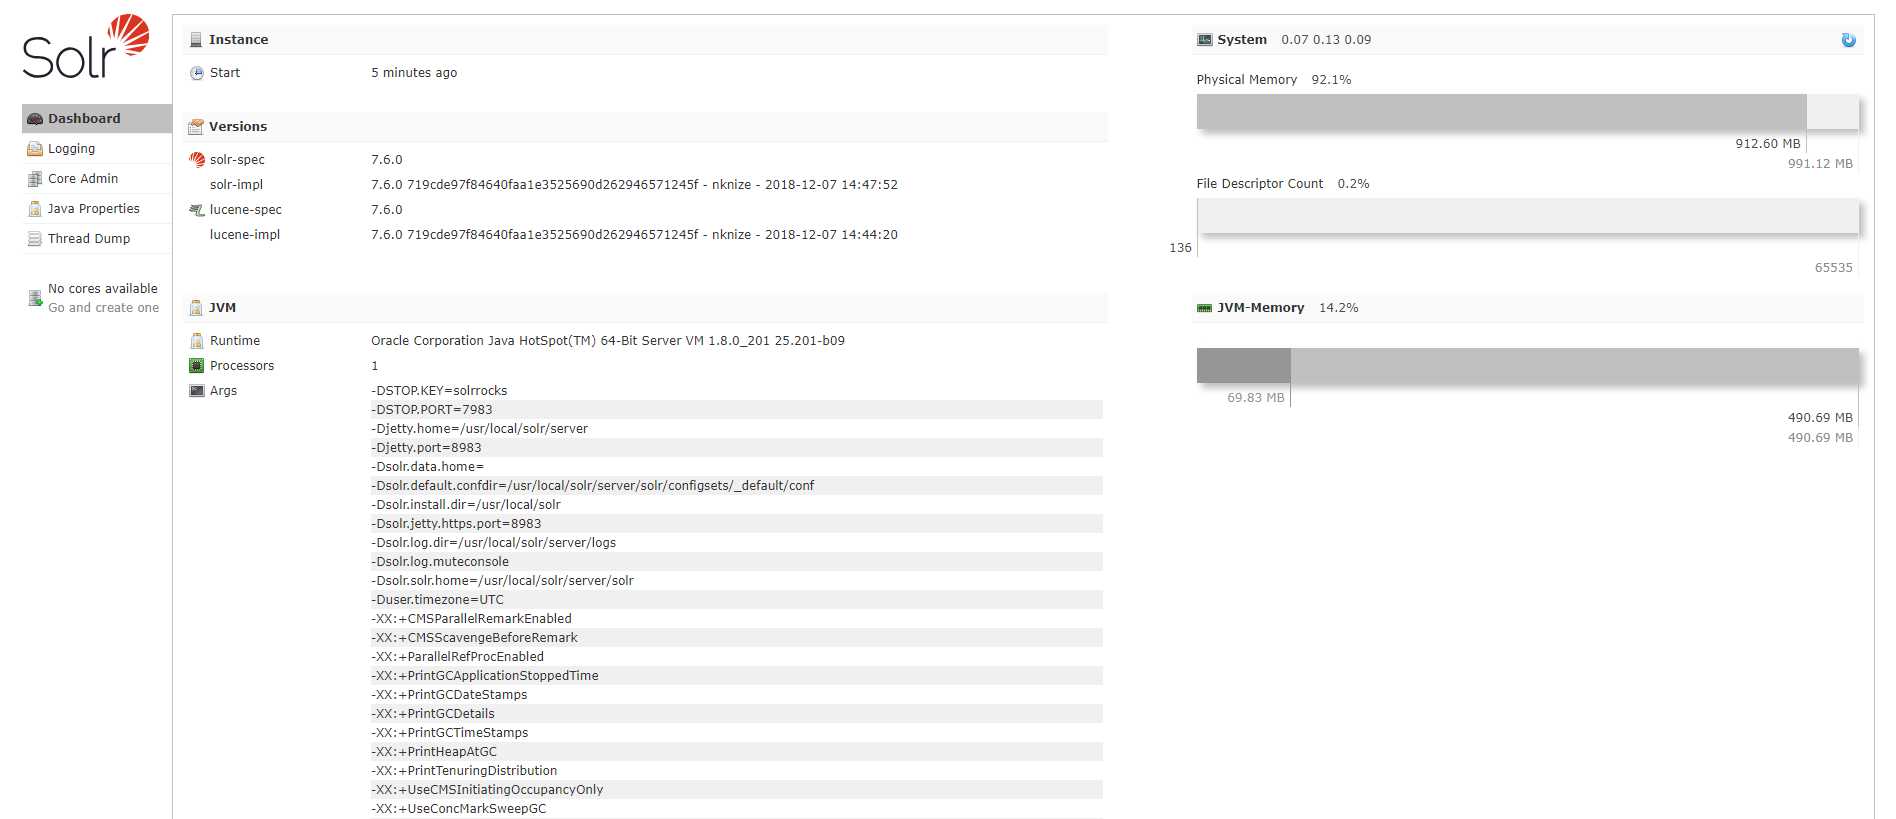Image resolution: width=1896 pixels, height=819 pixels.
Task: Click the Thread Dump icon
Action: (x=35, y=239)
